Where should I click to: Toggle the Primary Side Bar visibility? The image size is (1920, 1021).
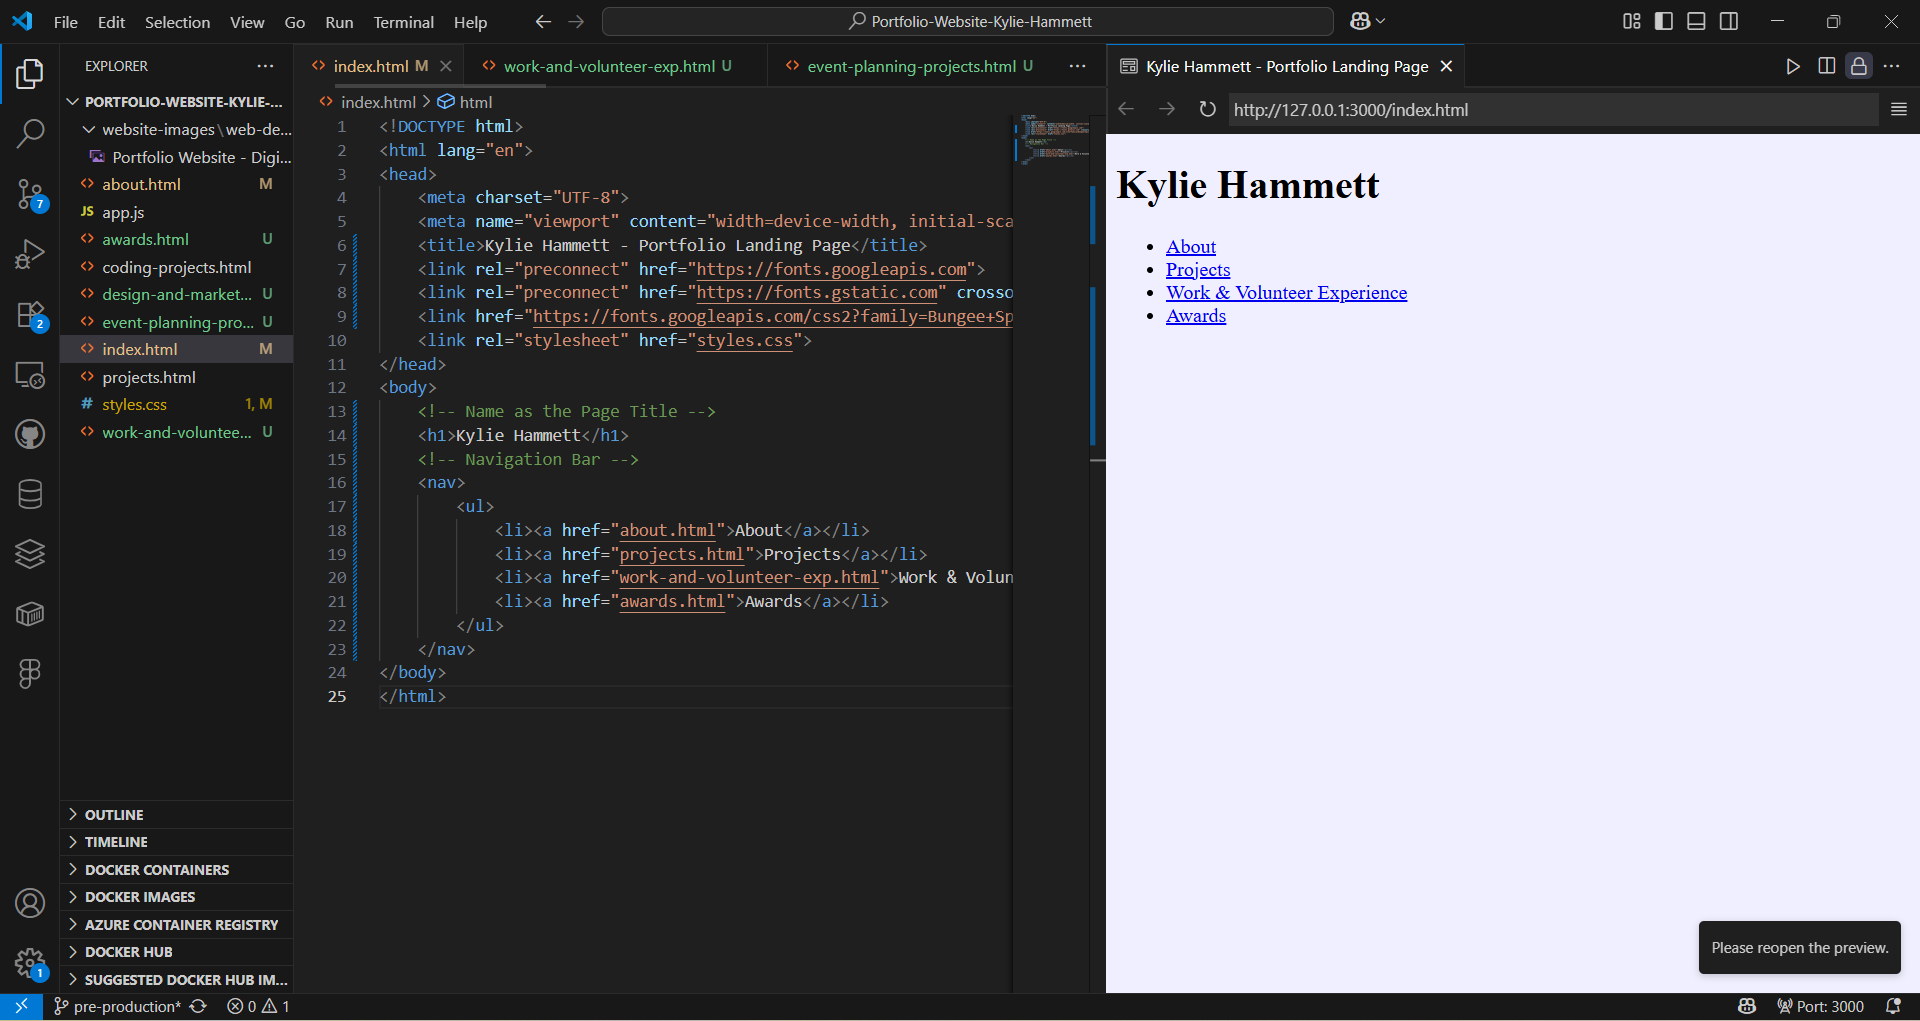pos(1664,21)
